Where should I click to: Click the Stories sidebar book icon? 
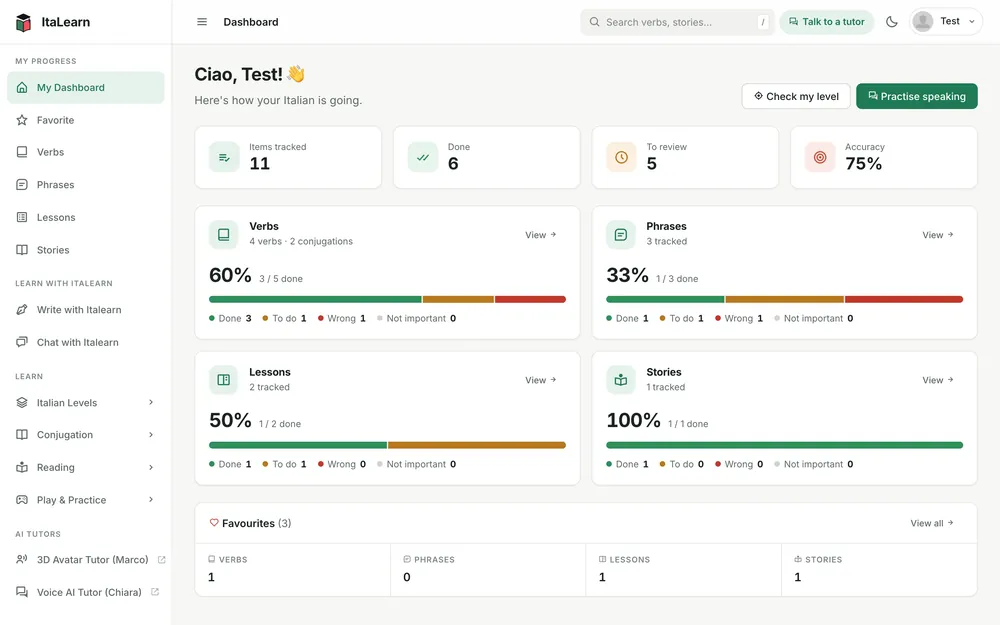pos(22,250)
